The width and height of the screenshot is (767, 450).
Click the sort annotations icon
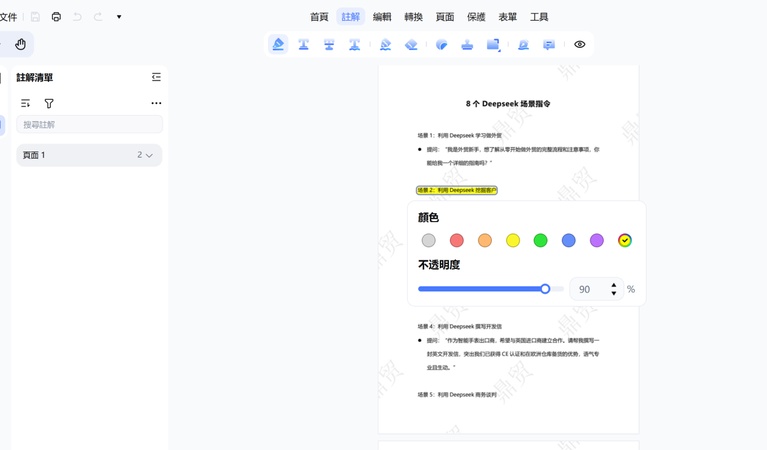(25, 103)
